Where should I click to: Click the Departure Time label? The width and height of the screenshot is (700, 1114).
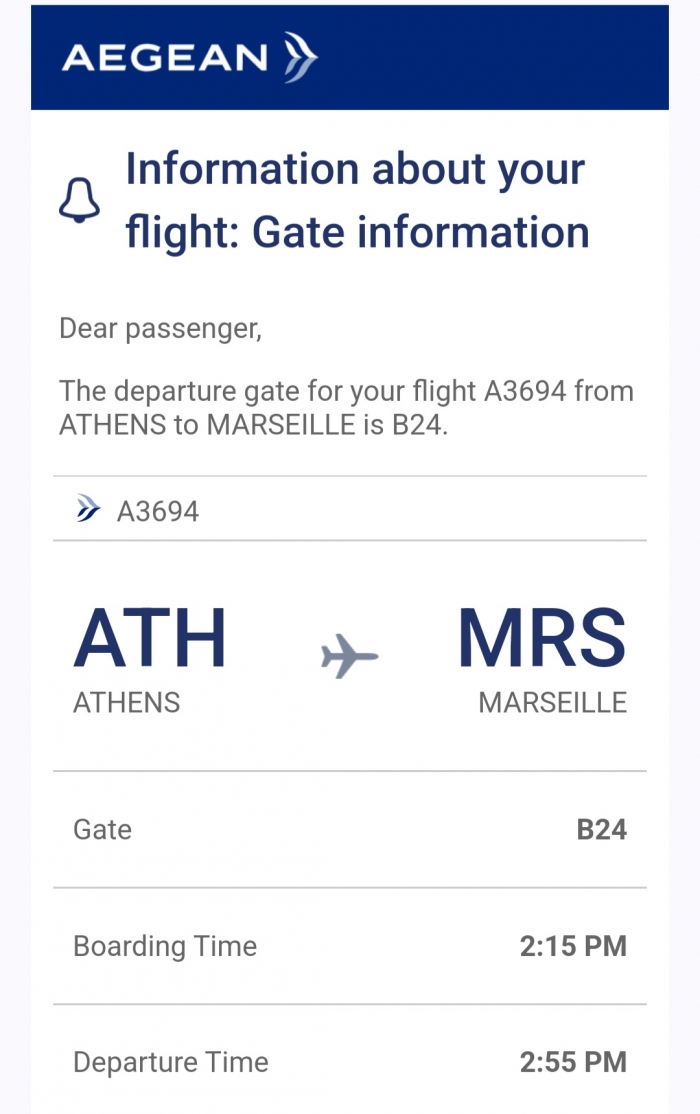171,1062
